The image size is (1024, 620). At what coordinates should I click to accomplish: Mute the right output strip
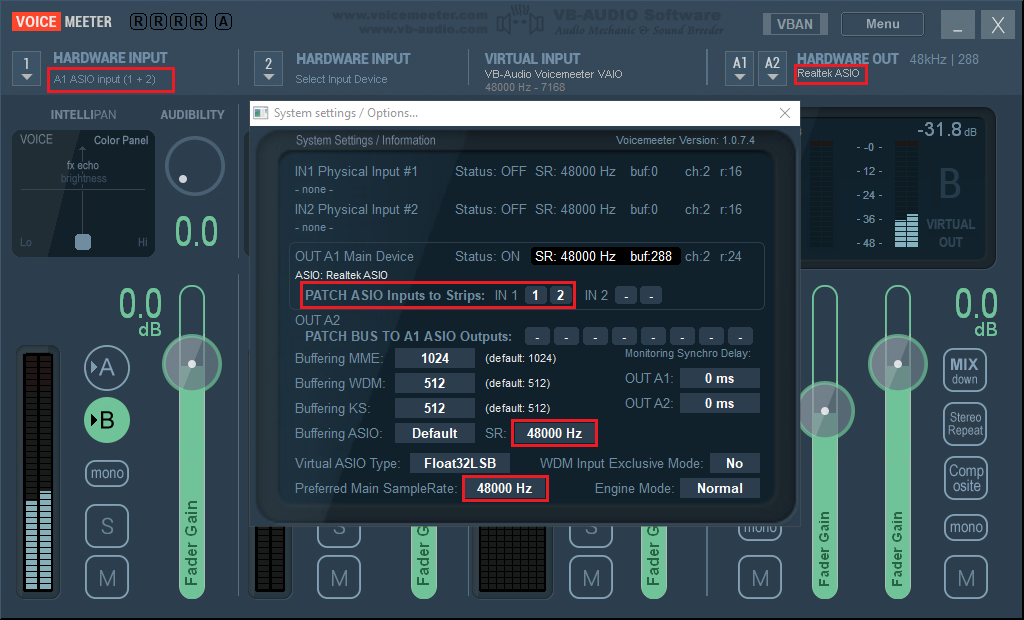click(964, 577)
